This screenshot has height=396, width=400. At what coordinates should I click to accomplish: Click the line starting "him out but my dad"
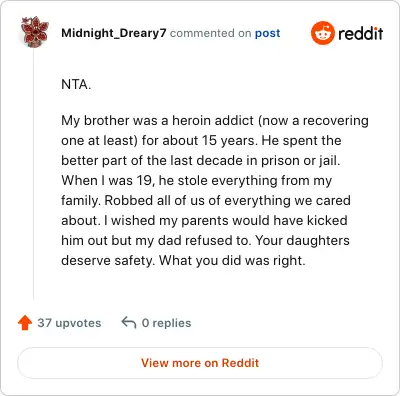point(205,240)
